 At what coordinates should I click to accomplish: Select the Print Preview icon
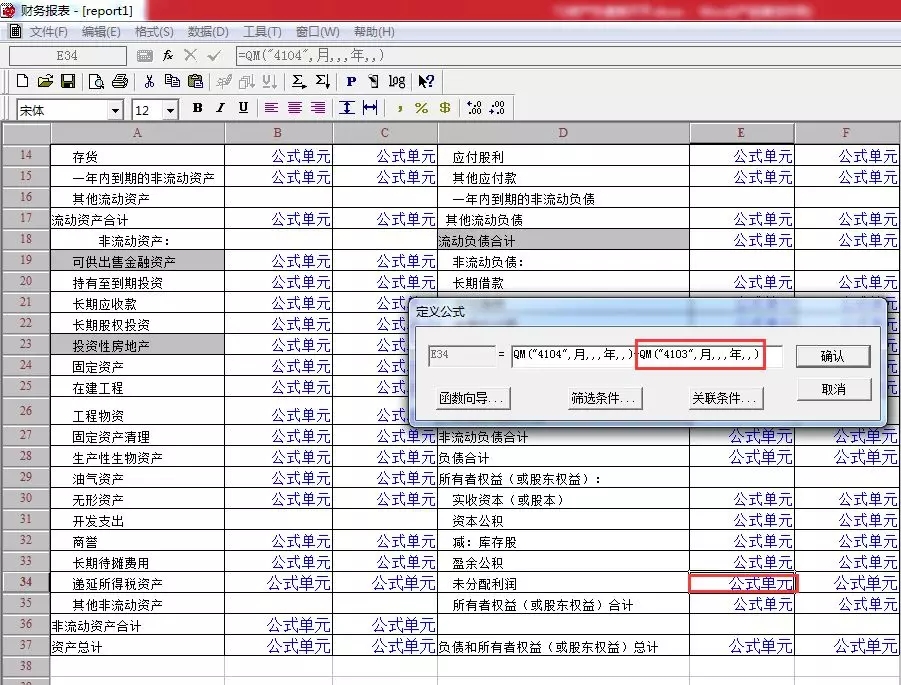(97, 81)
